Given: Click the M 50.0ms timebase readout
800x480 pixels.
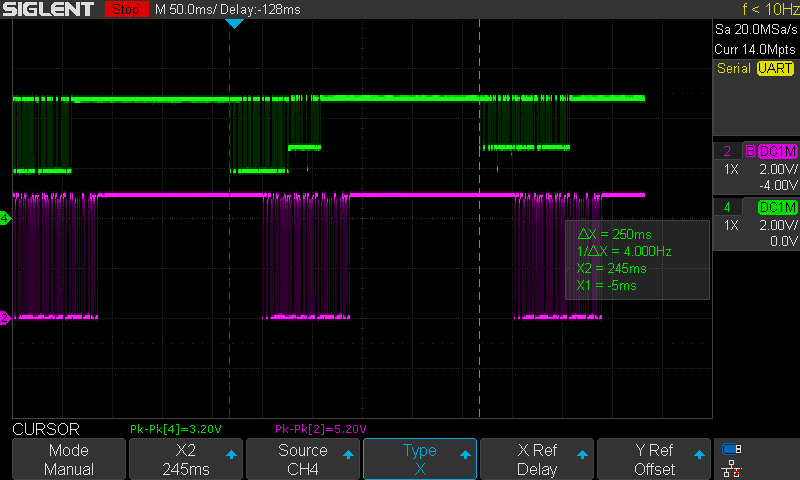Looking at the screenshot, I should pyautogui.click(x=190, y=9).
